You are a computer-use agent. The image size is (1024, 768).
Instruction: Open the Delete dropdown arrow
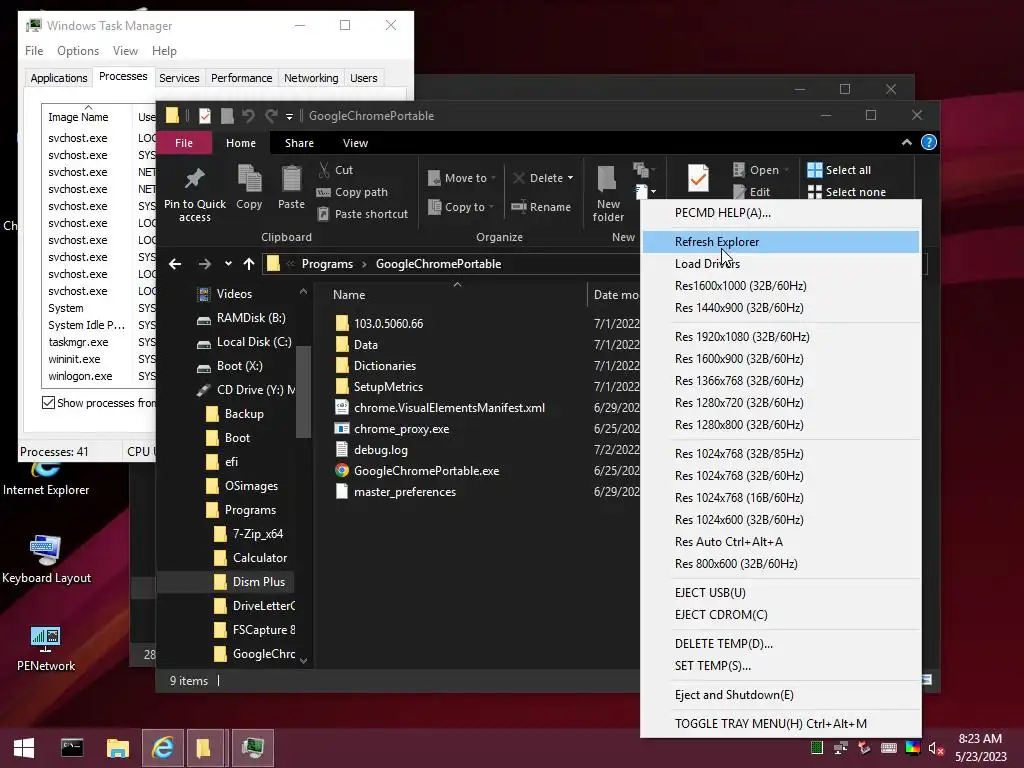(x=570, y=178)
